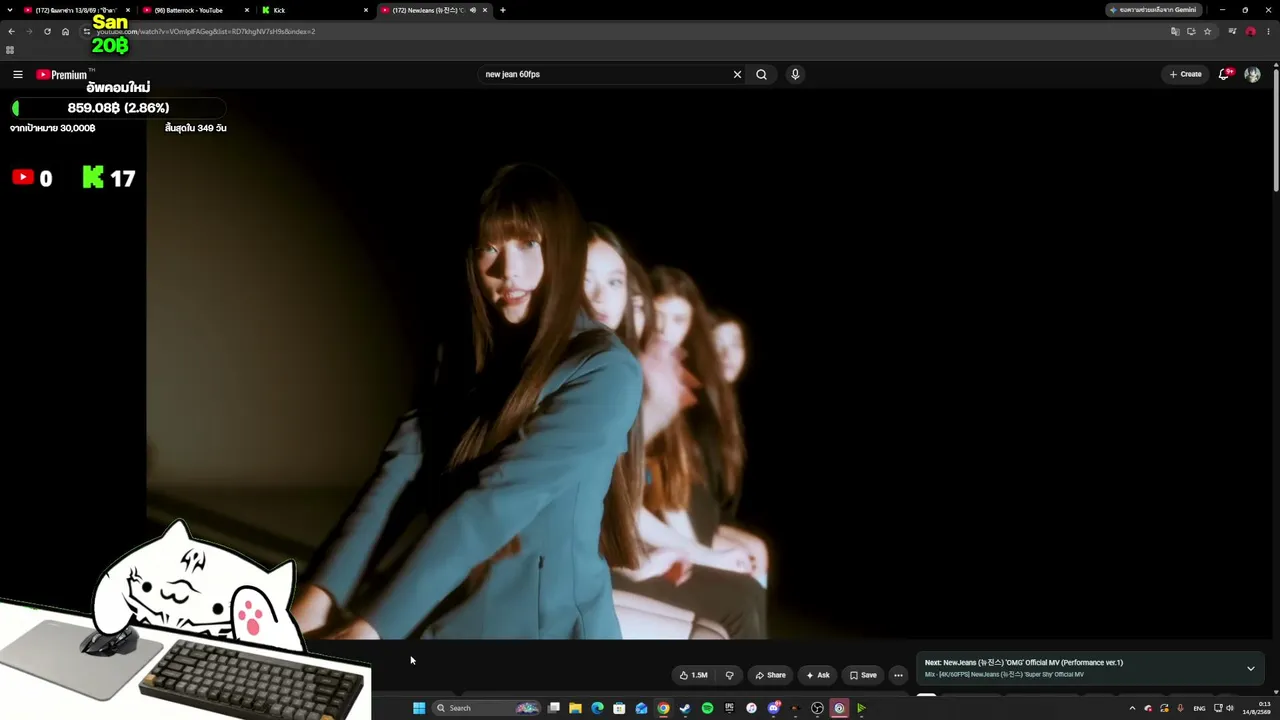Open File Explorer from the taskbar
This screenshot has width=1280, height=720.
click(x=575, y=708)
